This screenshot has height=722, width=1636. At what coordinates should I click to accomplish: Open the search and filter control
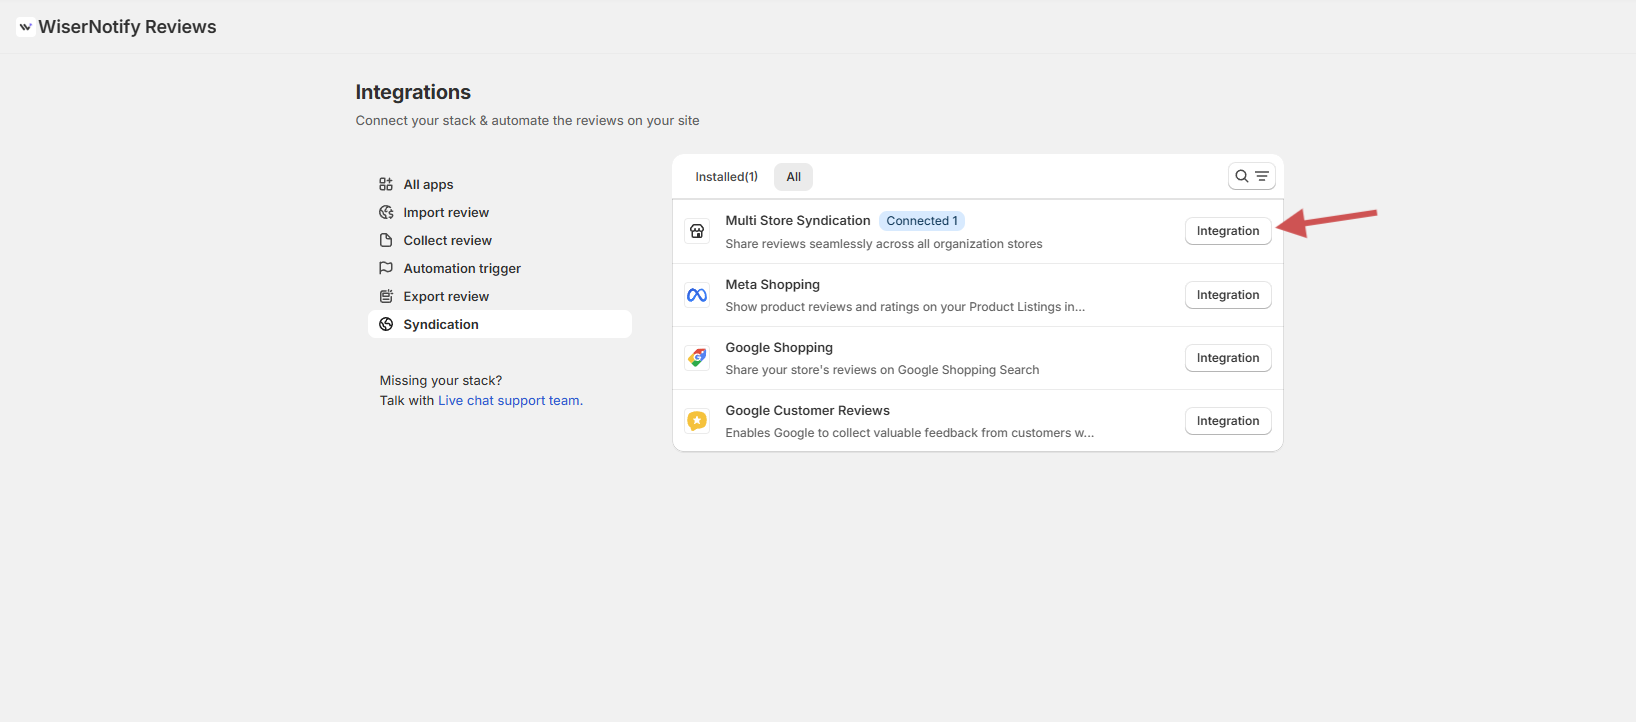1251,176
